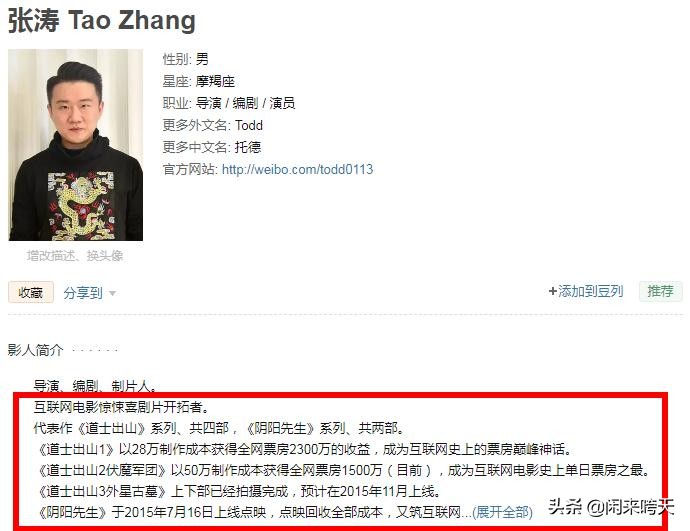
Task: Click the 推荐 button
Action: [x=661, y=291]
